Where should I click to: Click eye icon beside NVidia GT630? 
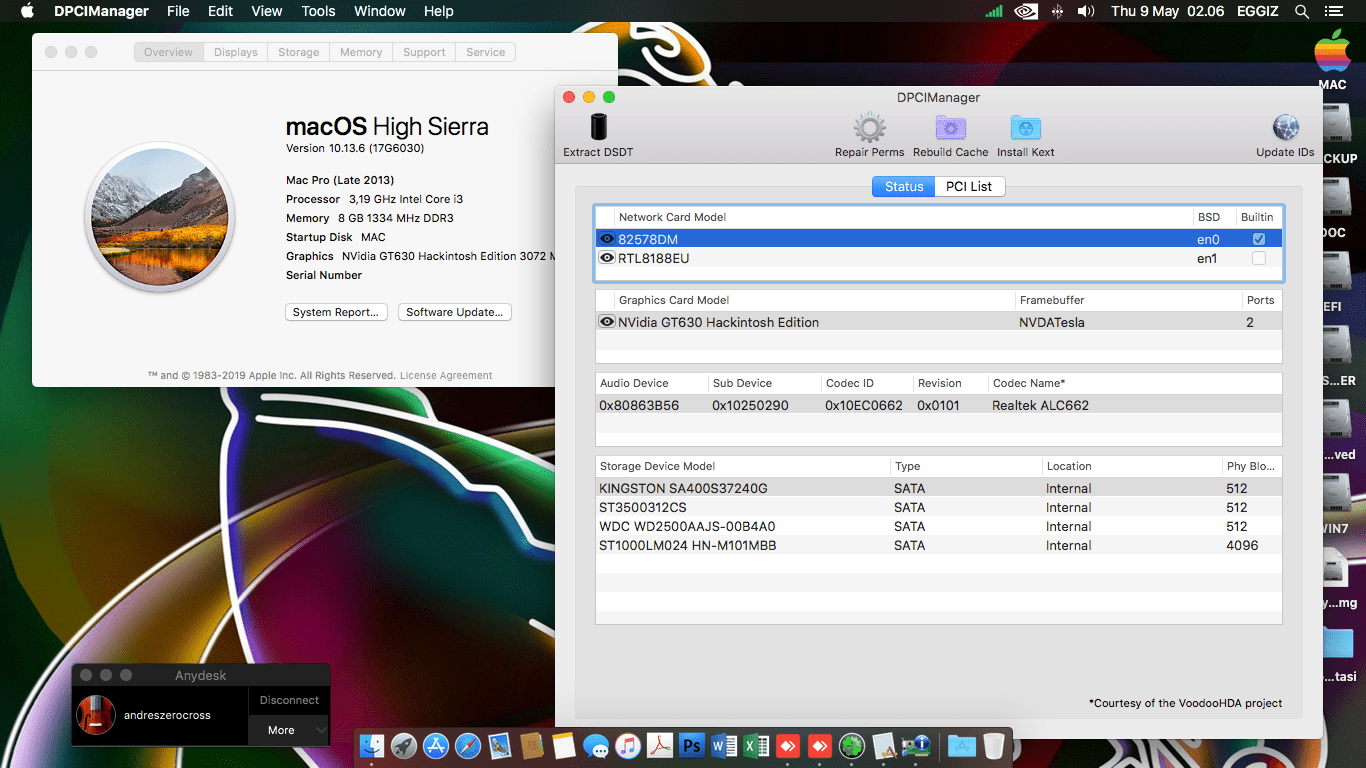(x=607, y=322)
